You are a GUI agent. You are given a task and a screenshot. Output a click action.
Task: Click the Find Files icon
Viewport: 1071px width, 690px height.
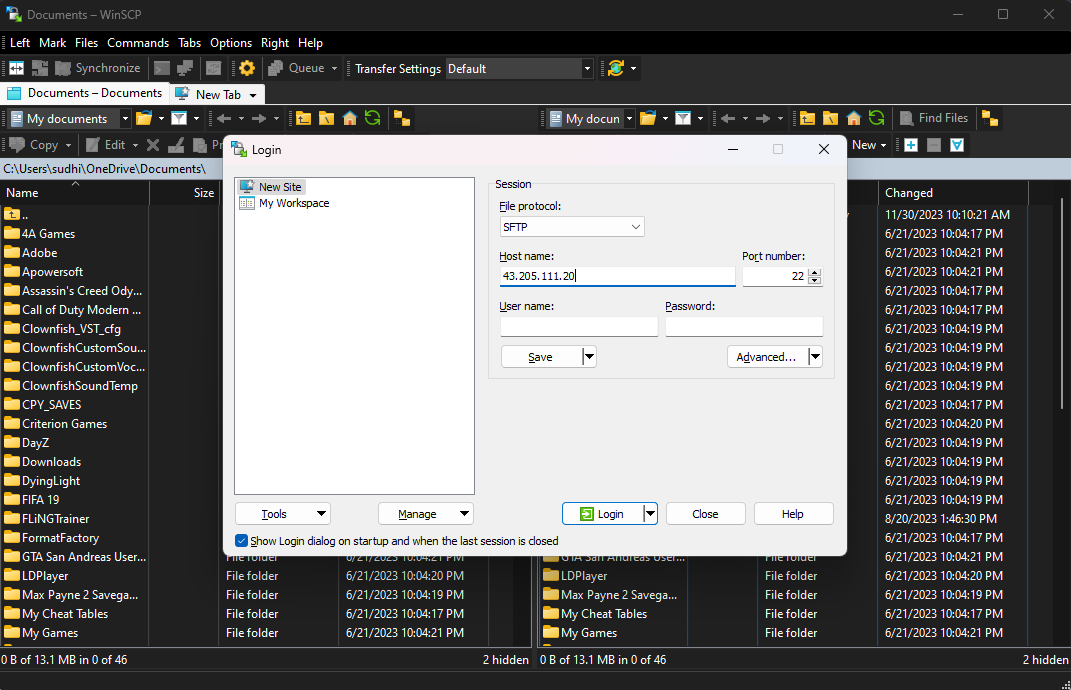[x=934, y=118]
